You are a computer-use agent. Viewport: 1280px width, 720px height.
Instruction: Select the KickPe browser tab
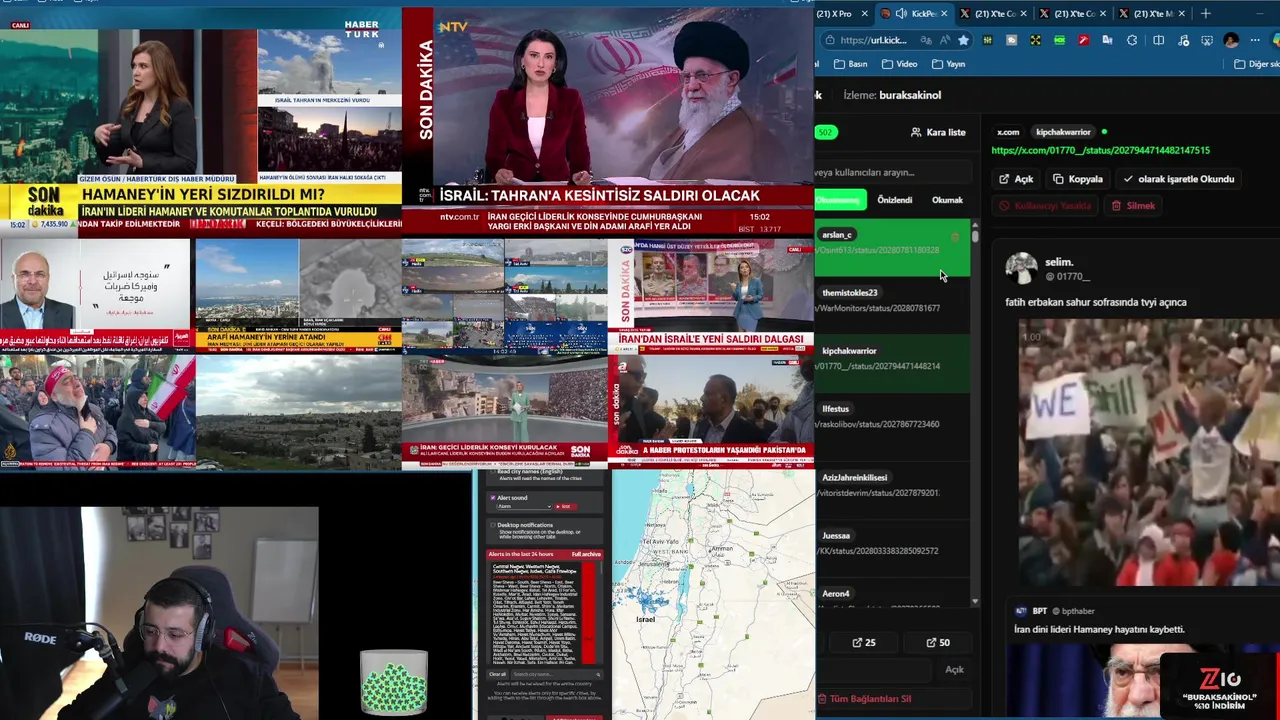click(913, 13)
